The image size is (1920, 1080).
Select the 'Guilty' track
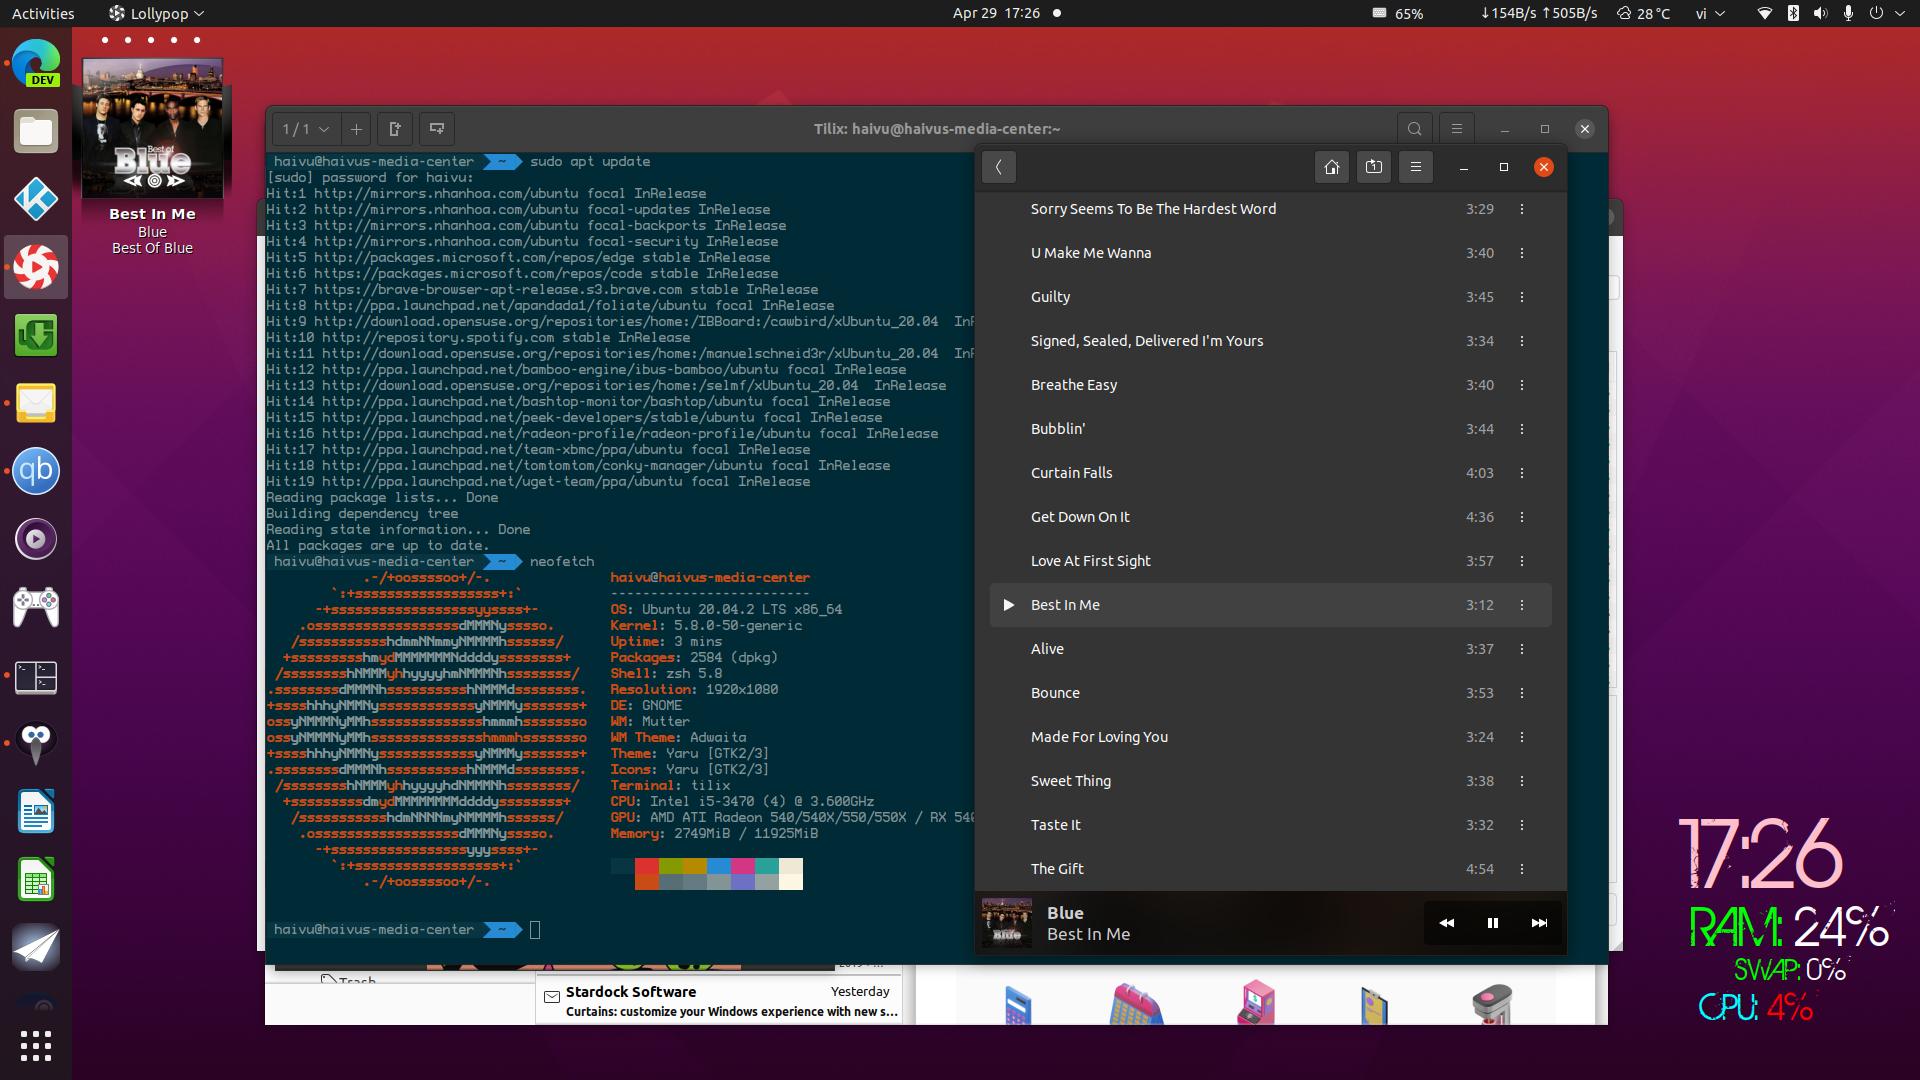pyautogui.click(x=1270, y=297)
